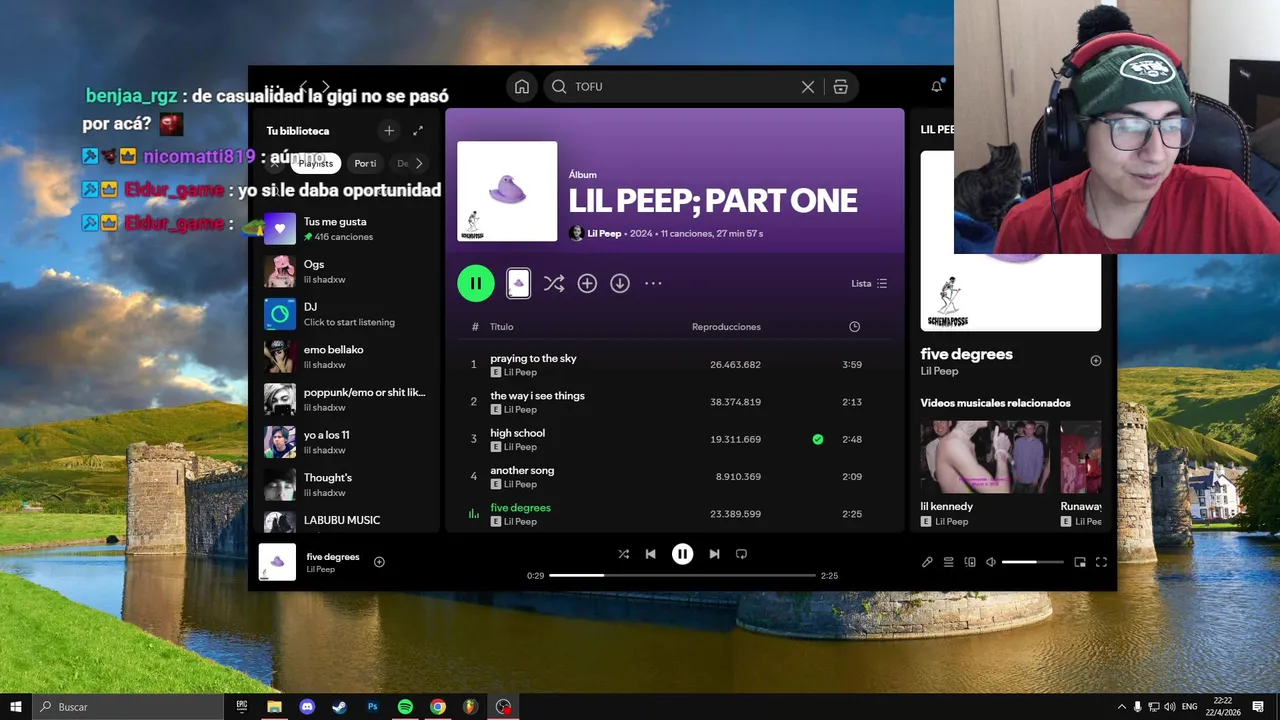The width and height of the screenshot is (1280, 720).
Task: Open the Lil Peep artist link in the album header
Action: 604,234
